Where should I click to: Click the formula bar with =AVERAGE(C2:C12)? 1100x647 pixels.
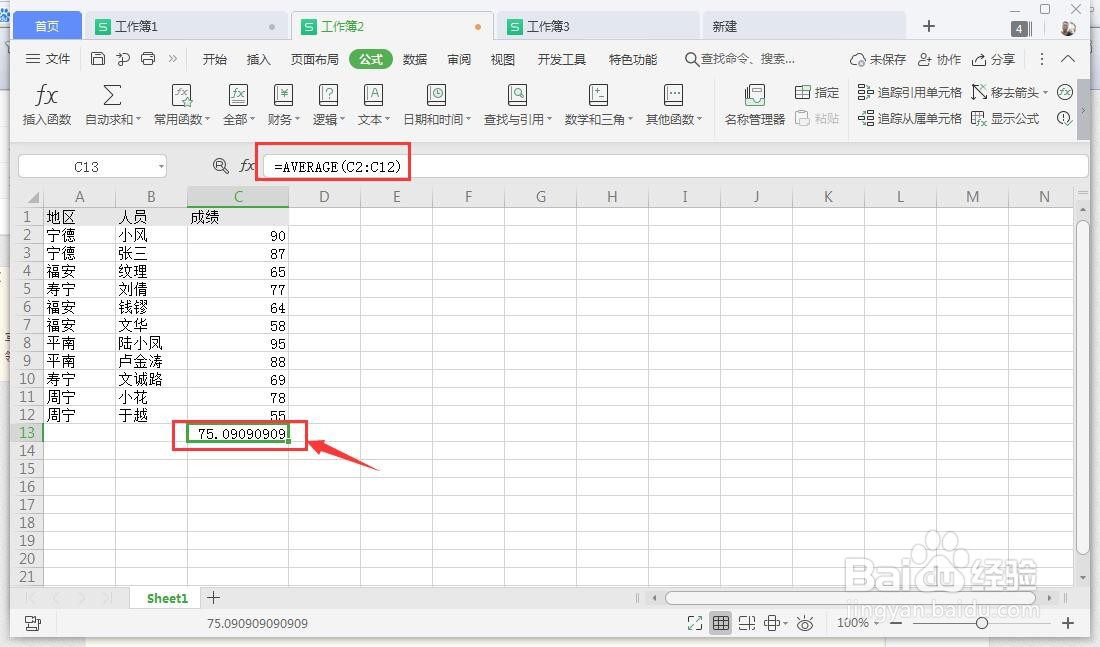(x=673, y=166)
